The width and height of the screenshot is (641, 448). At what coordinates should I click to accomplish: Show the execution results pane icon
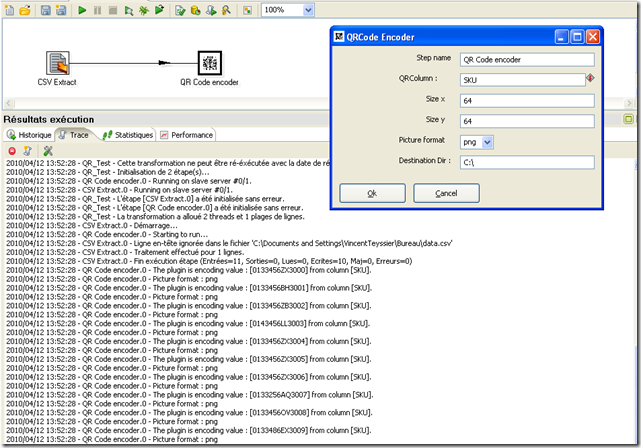click(x=247, y=10)
